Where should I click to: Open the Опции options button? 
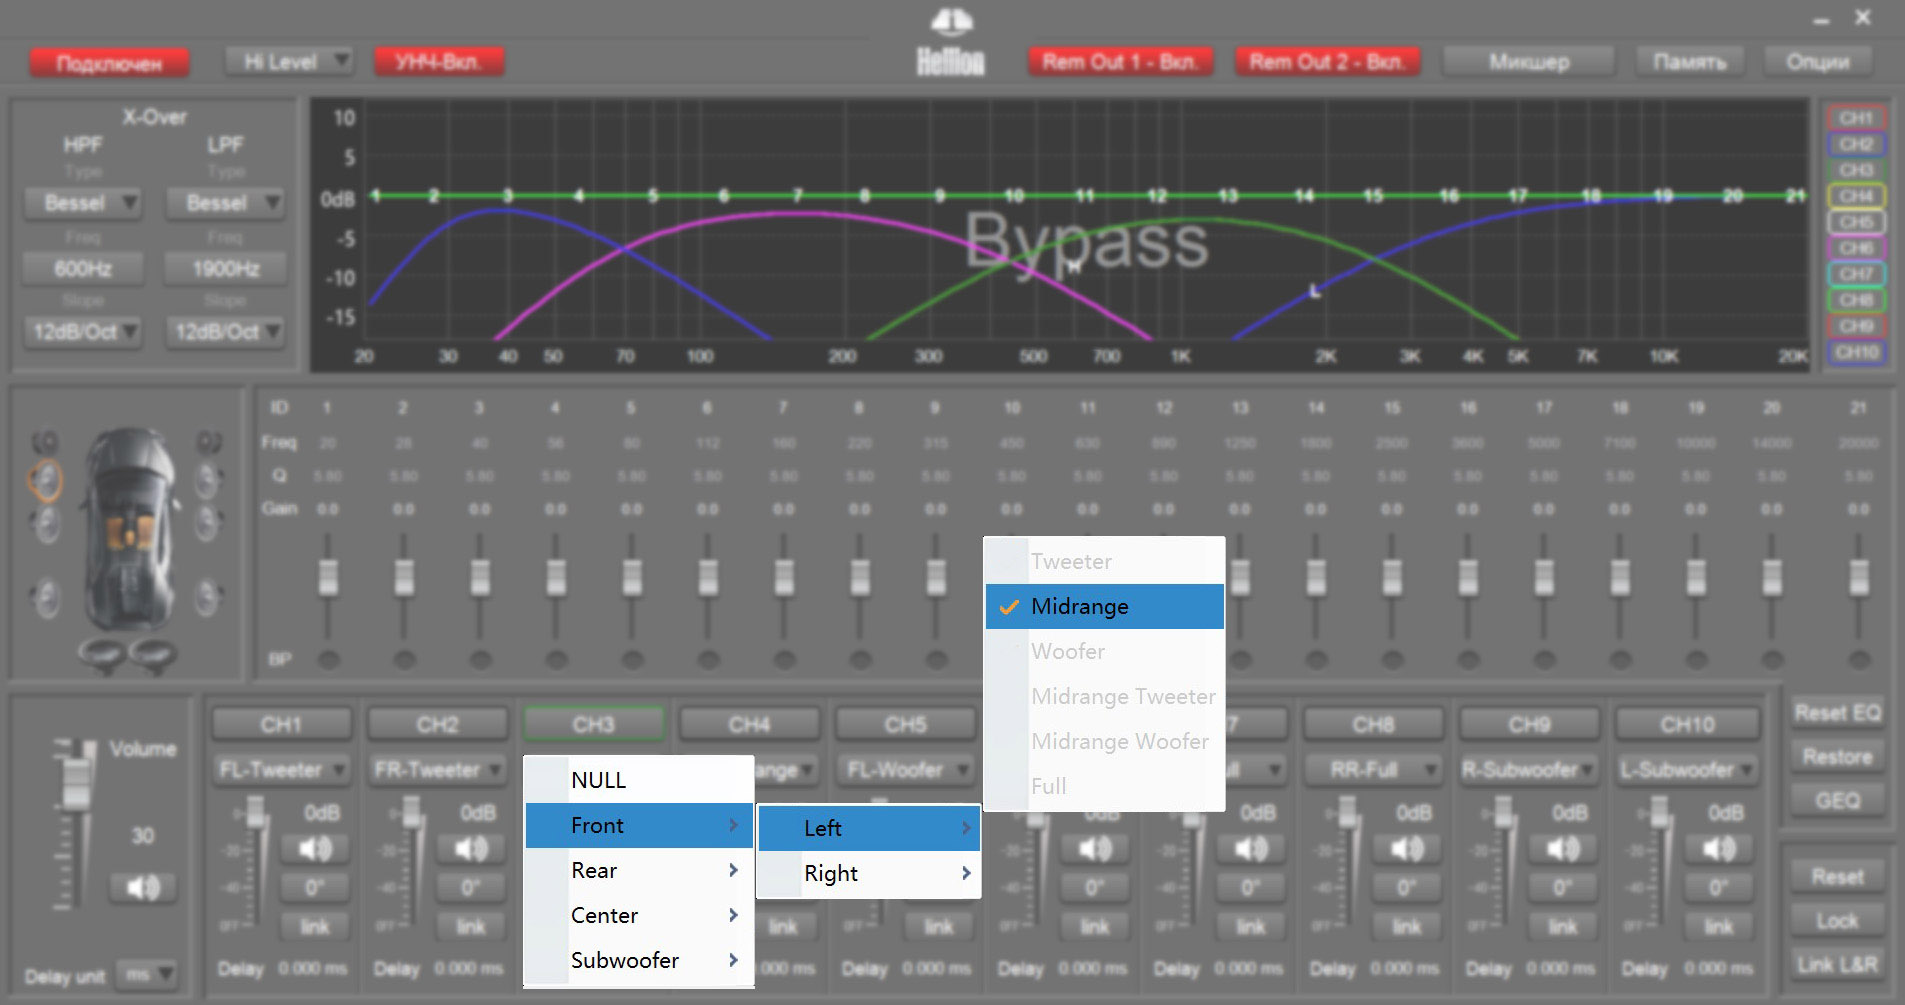1818,62
